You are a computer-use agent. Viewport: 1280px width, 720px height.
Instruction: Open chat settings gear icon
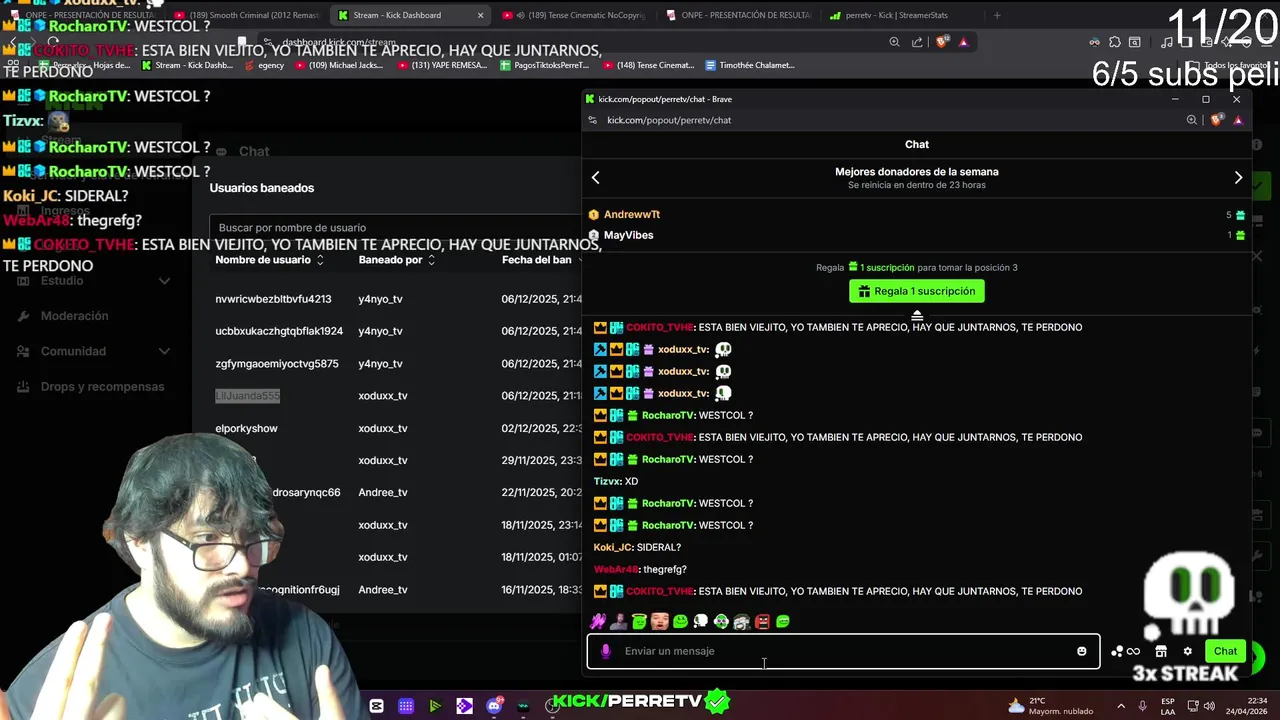tap(1188, 651)
